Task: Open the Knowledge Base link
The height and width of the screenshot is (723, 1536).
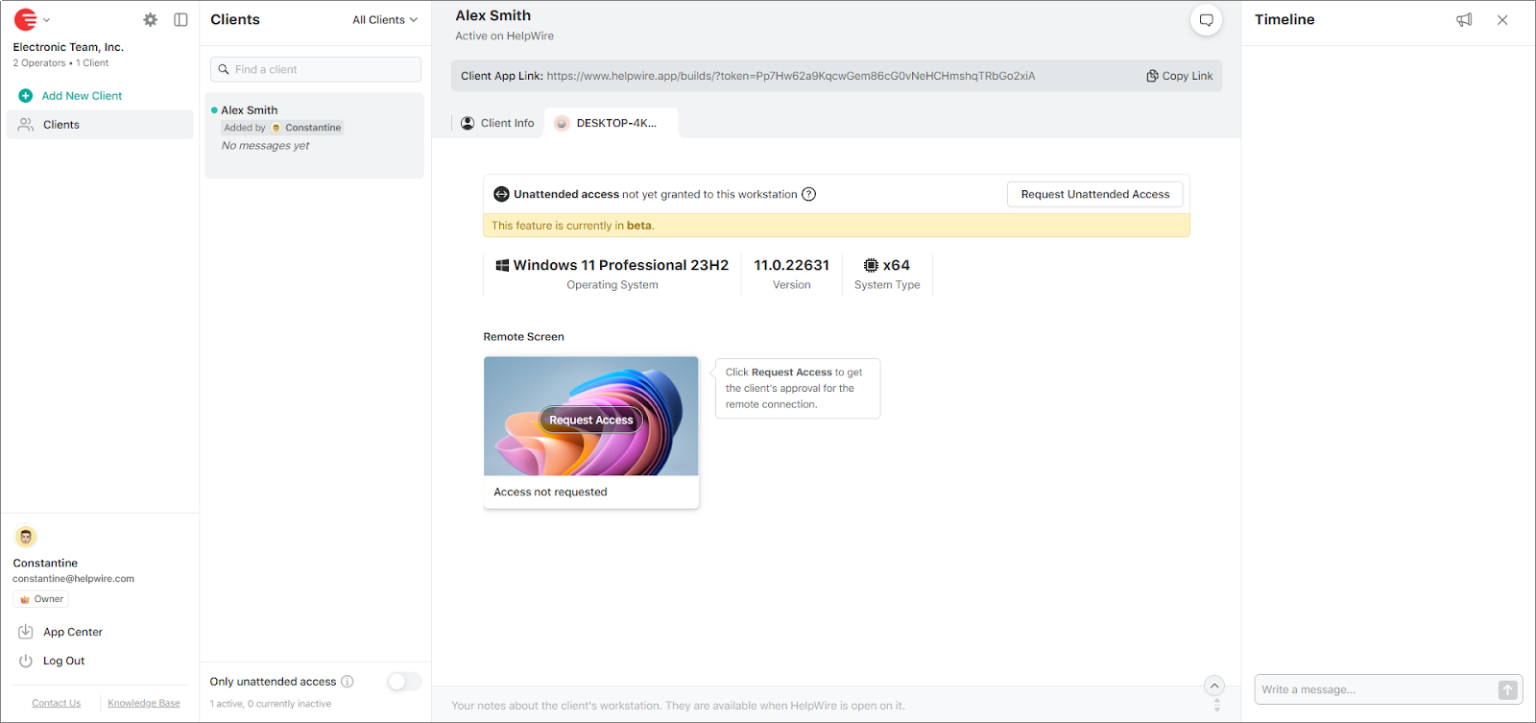Action: click(143, 702)
